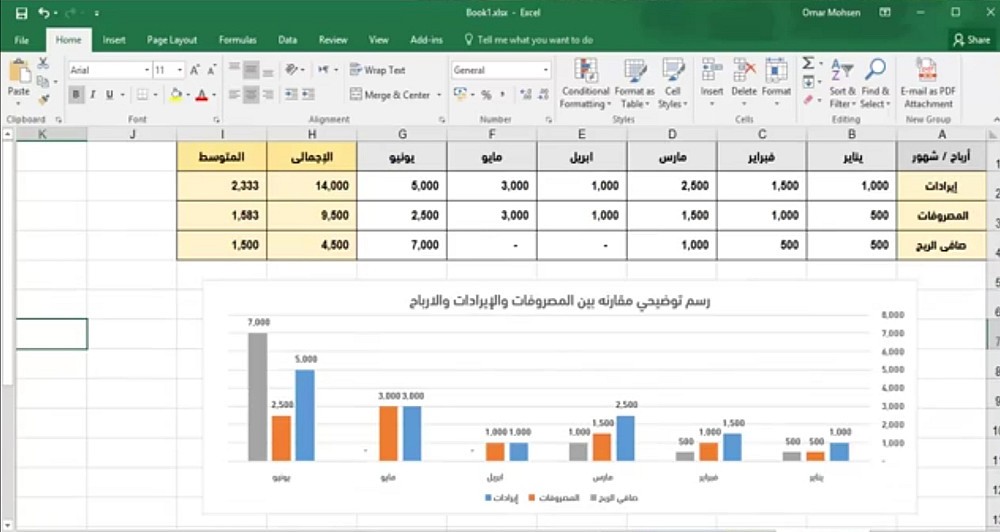Toggle Bold formatting
Image resolution: width=1000 pixels, height=532 pixels.
(77, 95)
